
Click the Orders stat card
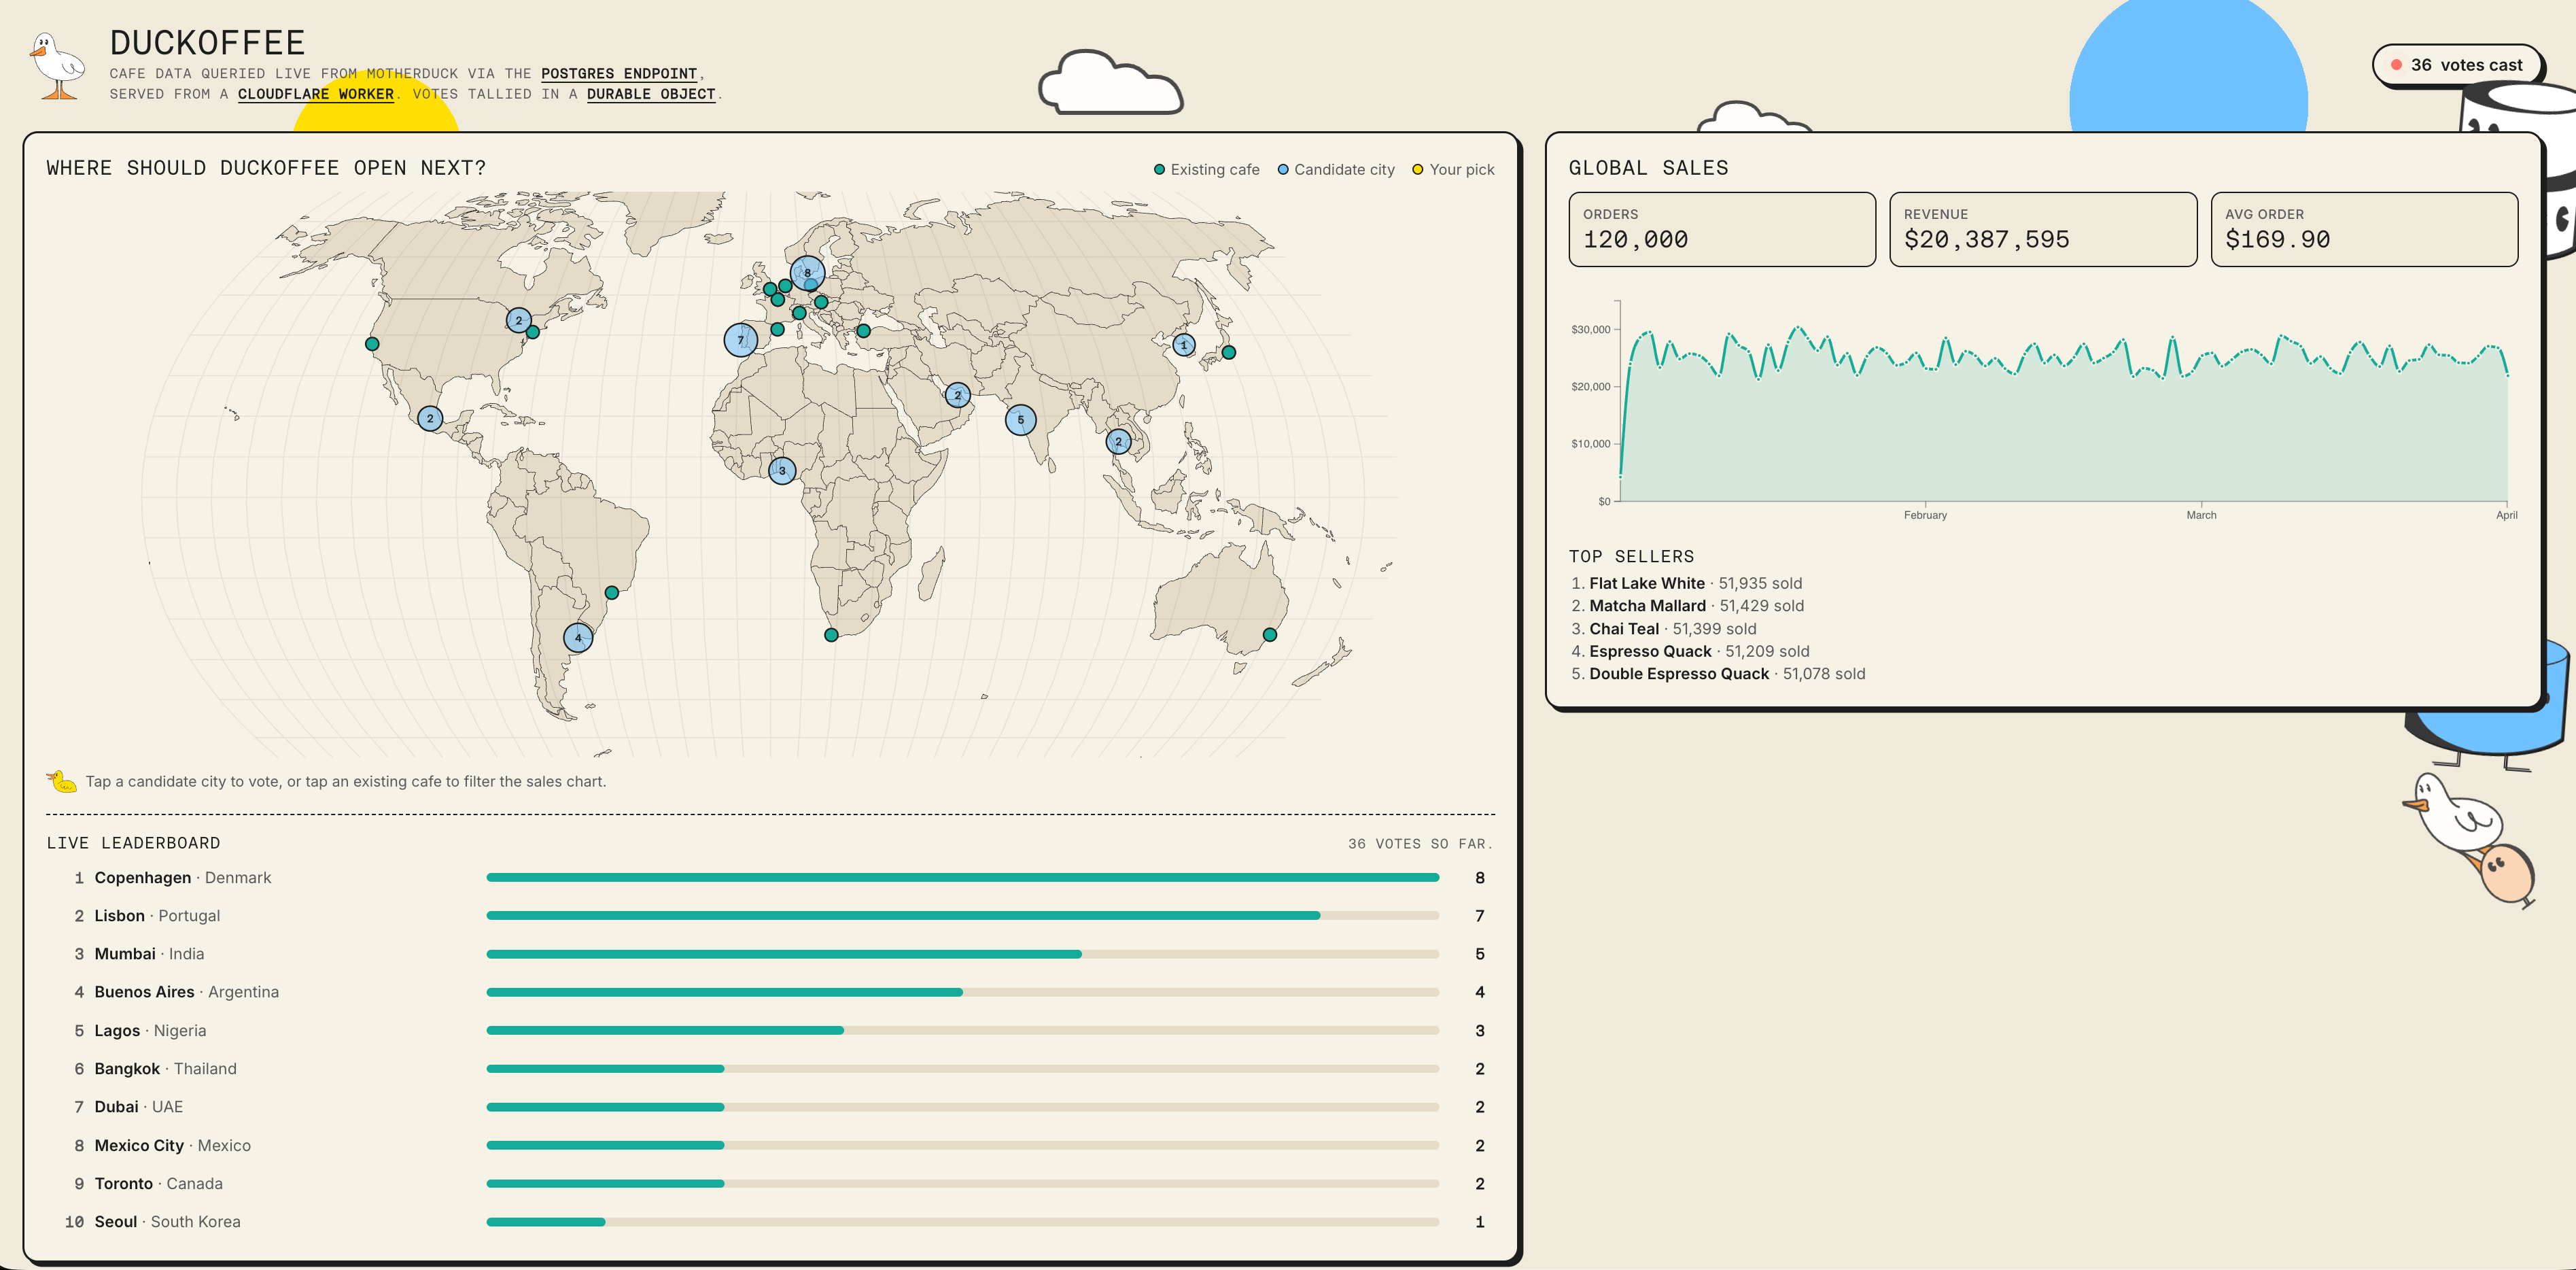[x=1722, y=229]
